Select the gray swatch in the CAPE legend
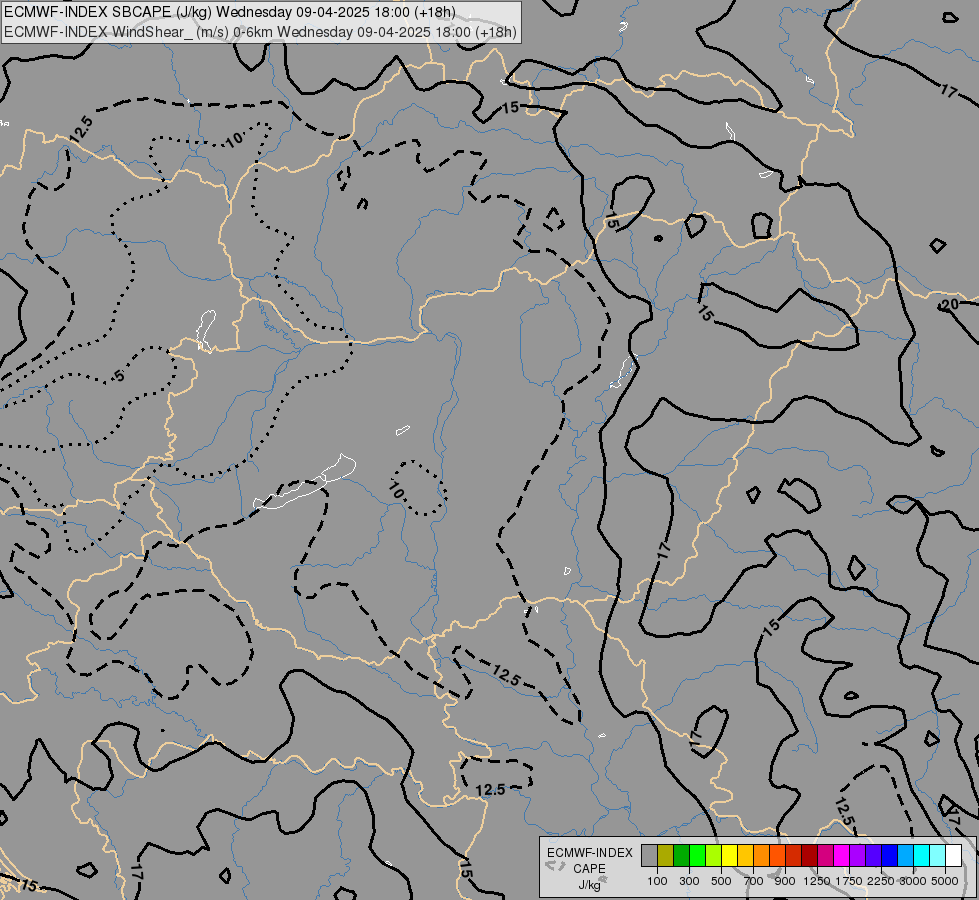This screenshot has width=979, height=900. click(x=649, y=855)
